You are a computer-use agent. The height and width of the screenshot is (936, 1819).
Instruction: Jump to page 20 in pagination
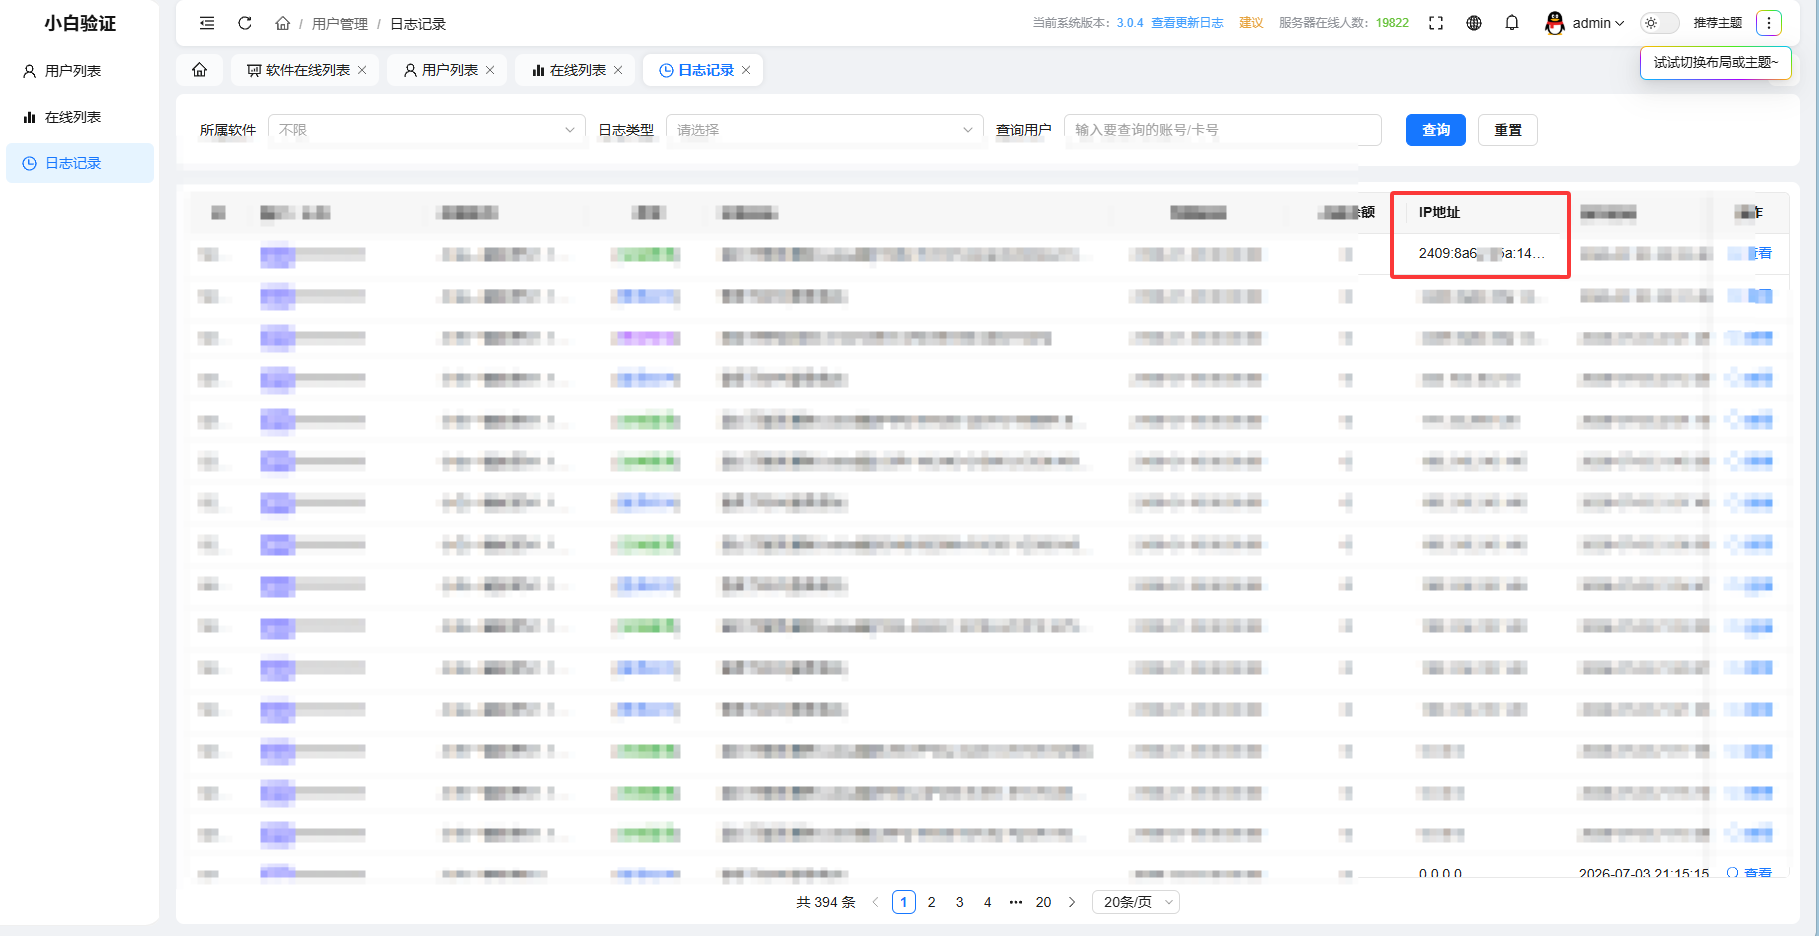pyautogui.click(x=1044, y=902)
